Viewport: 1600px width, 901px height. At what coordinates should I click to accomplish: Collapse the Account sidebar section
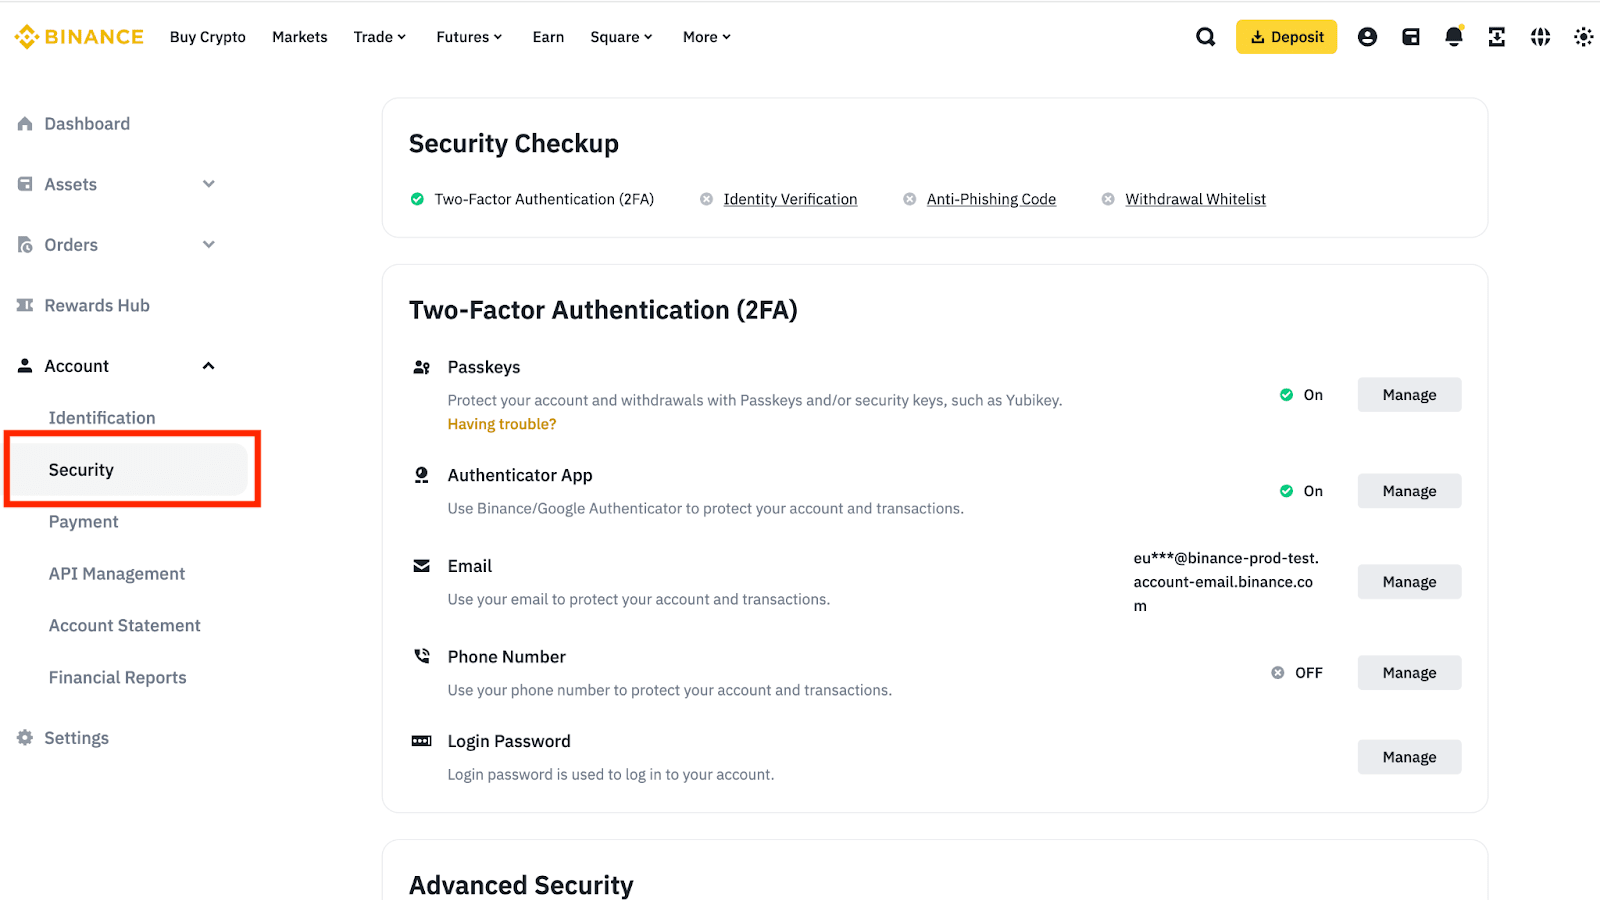208,366
